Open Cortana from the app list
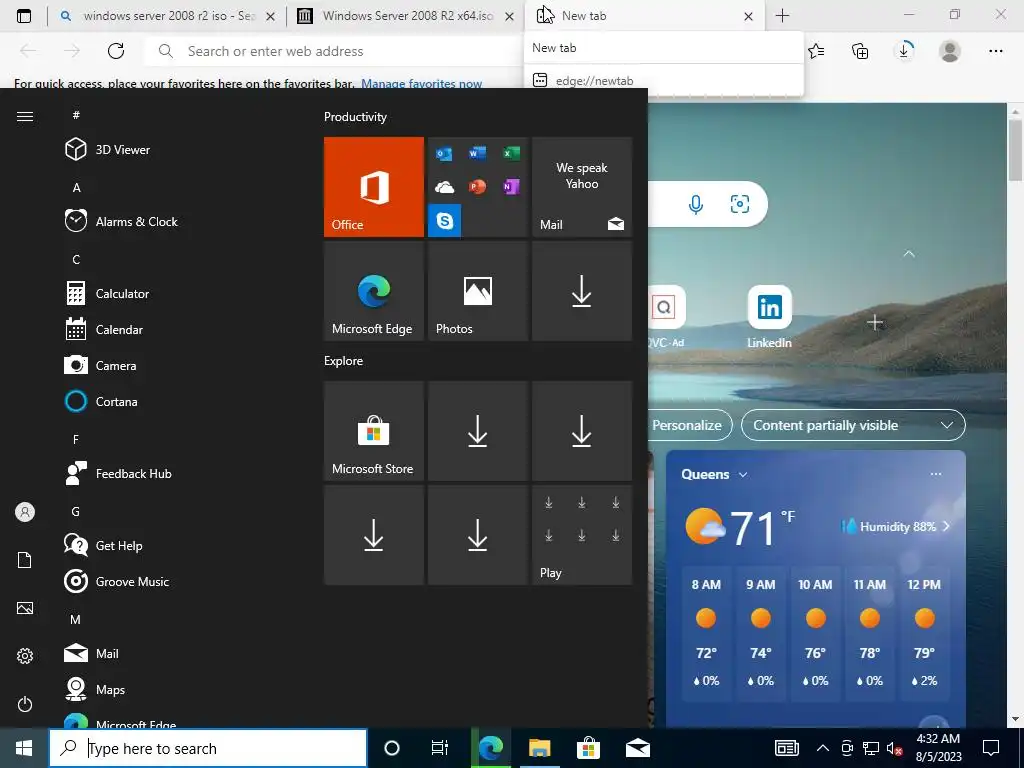Image resolution: width=1024 pixels, height=768 pixels. point(101,402)
